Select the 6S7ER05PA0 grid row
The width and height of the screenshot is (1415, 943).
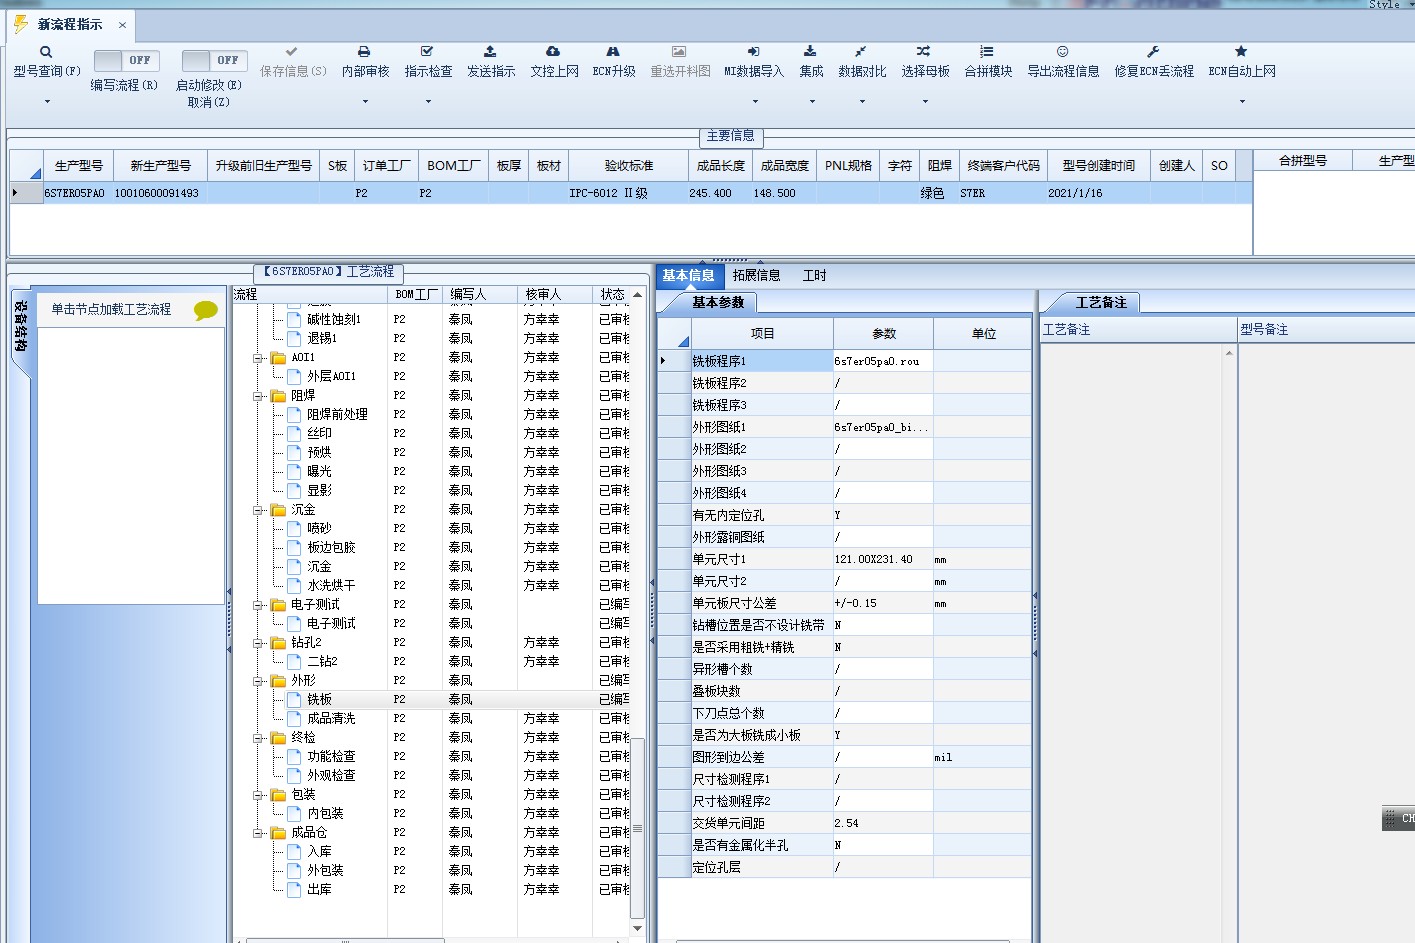tap(630, 193)
